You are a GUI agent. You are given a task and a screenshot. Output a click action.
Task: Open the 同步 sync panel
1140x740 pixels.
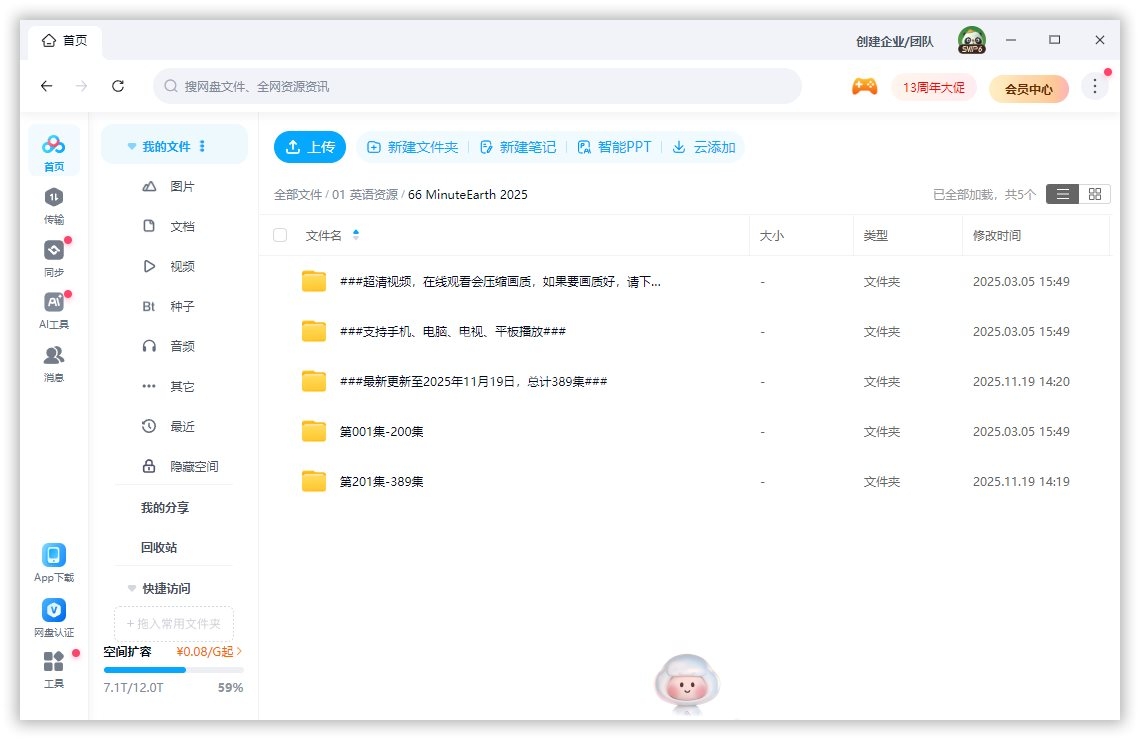pos(54,255)
